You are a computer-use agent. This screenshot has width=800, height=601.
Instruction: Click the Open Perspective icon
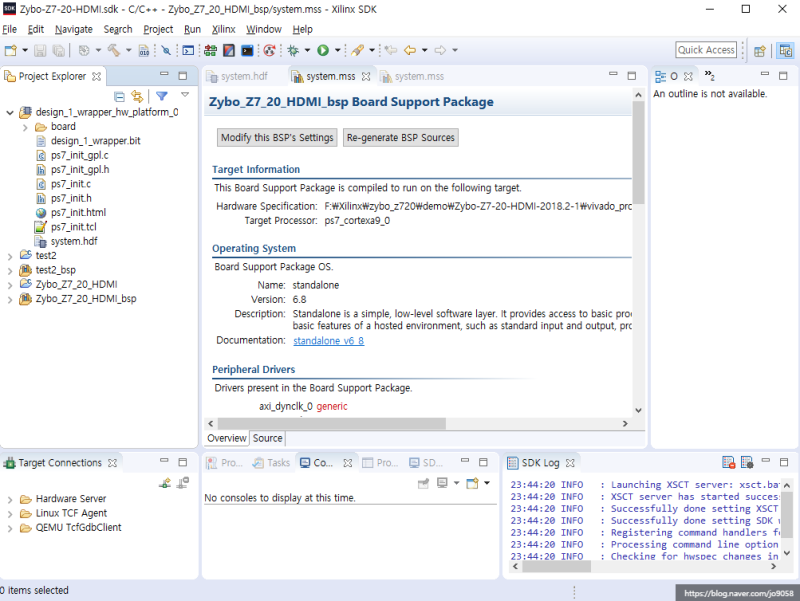(x=760, y=50)
